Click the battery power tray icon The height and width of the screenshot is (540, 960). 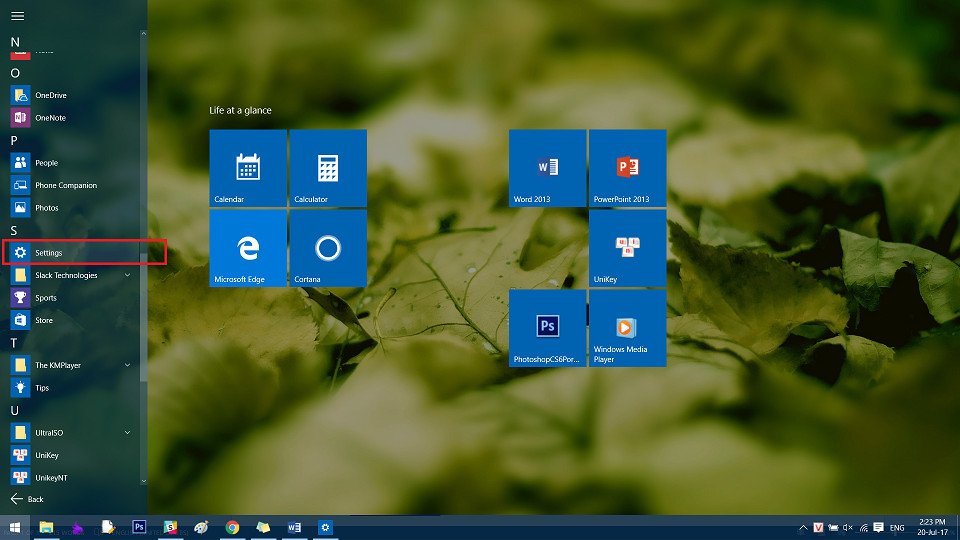click(x=833, y=528)
